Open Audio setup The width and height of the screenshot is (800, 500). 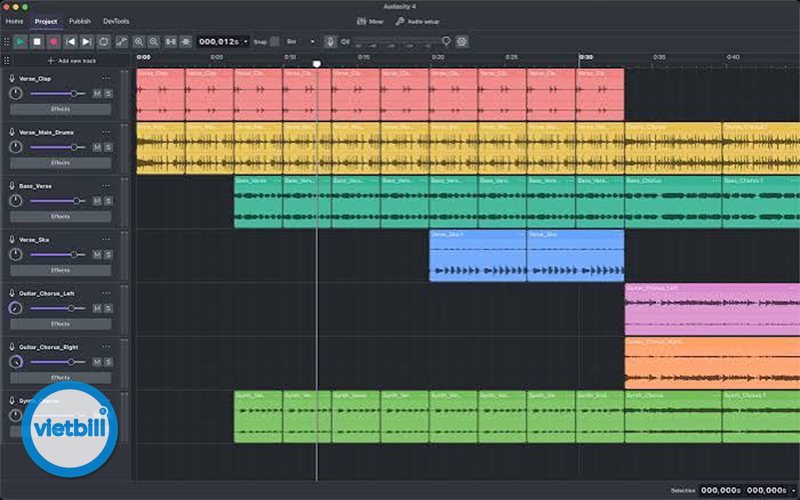[417, 21]
